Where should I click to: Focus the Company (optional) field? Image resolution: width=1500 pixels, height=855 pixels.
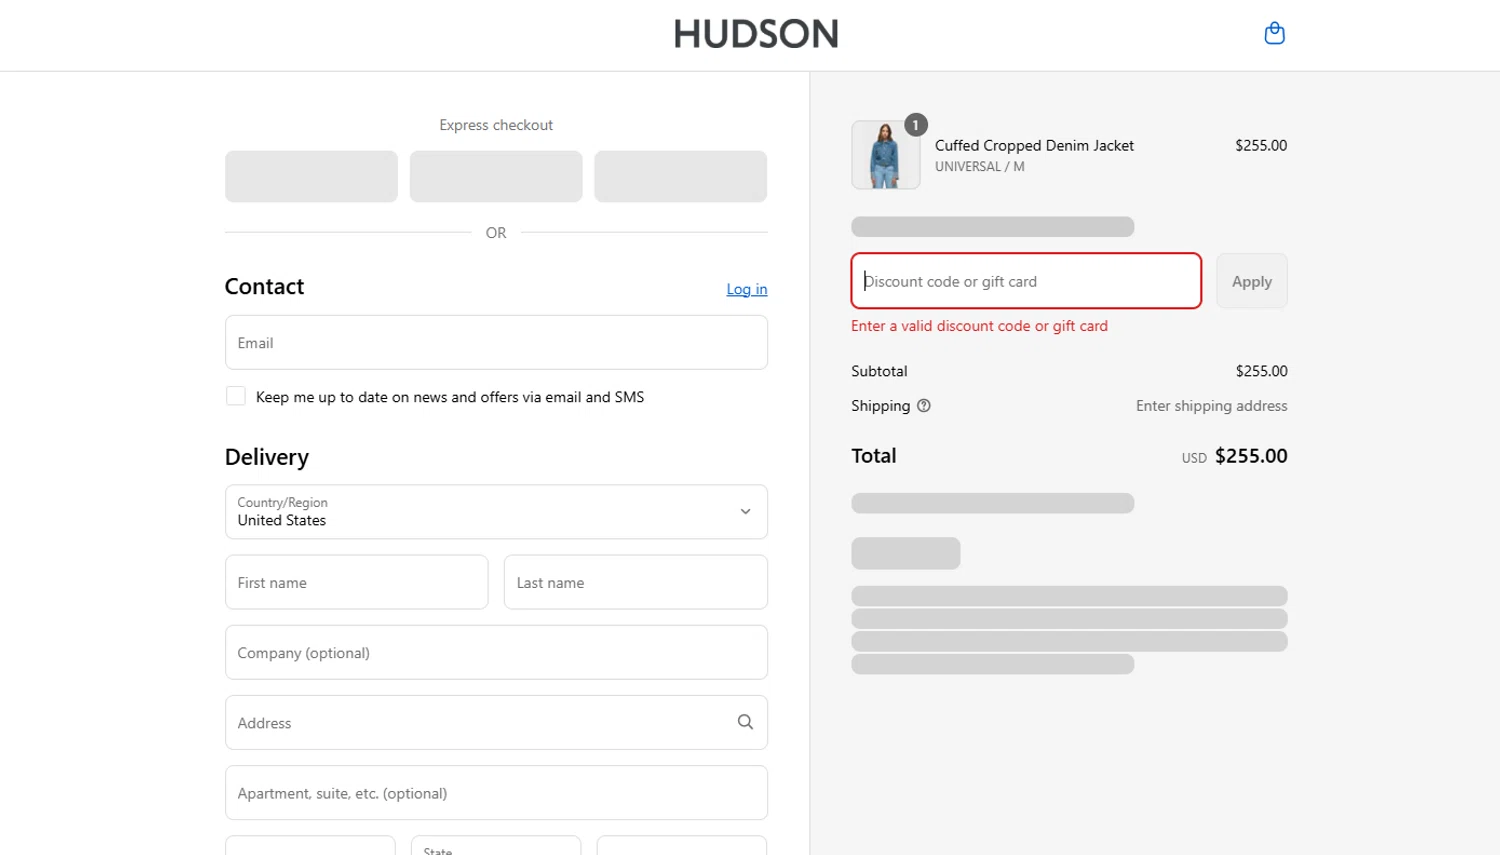pyautogui.click(x=496, y=652)
